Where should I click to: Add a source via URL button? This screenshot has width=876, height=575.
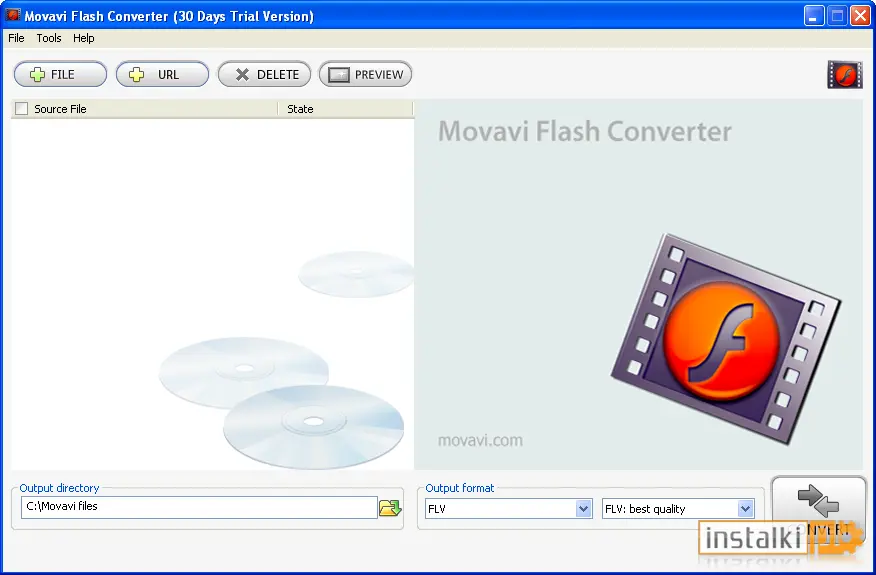pos(163,74)
